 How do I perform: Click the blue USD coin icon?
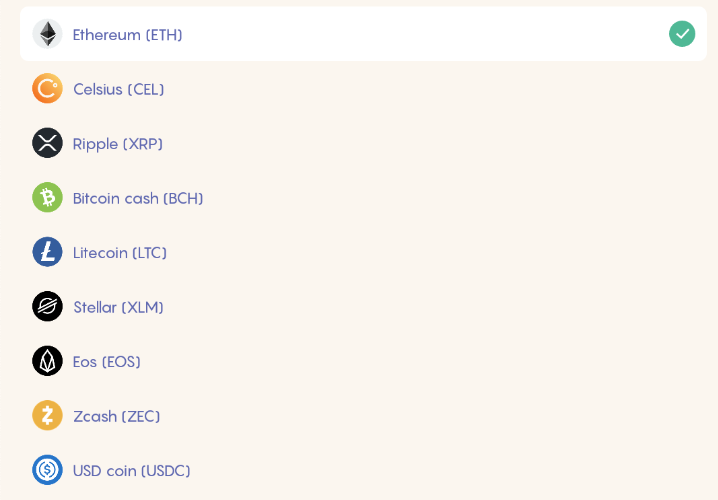tap(47, 470)
